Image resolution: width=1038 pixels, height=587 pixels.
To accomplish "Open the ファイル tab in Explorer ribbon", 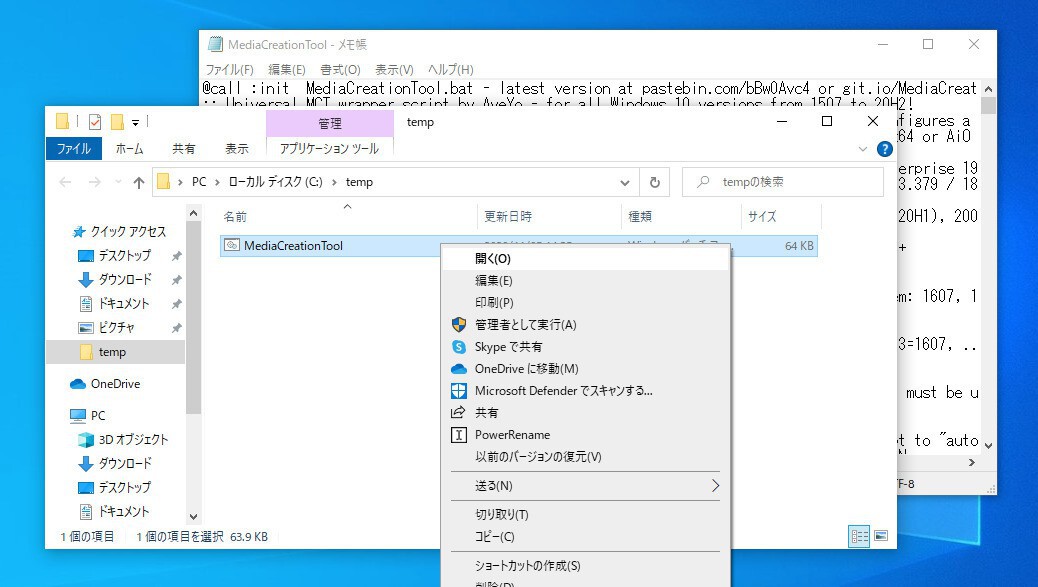I will 73,148.
